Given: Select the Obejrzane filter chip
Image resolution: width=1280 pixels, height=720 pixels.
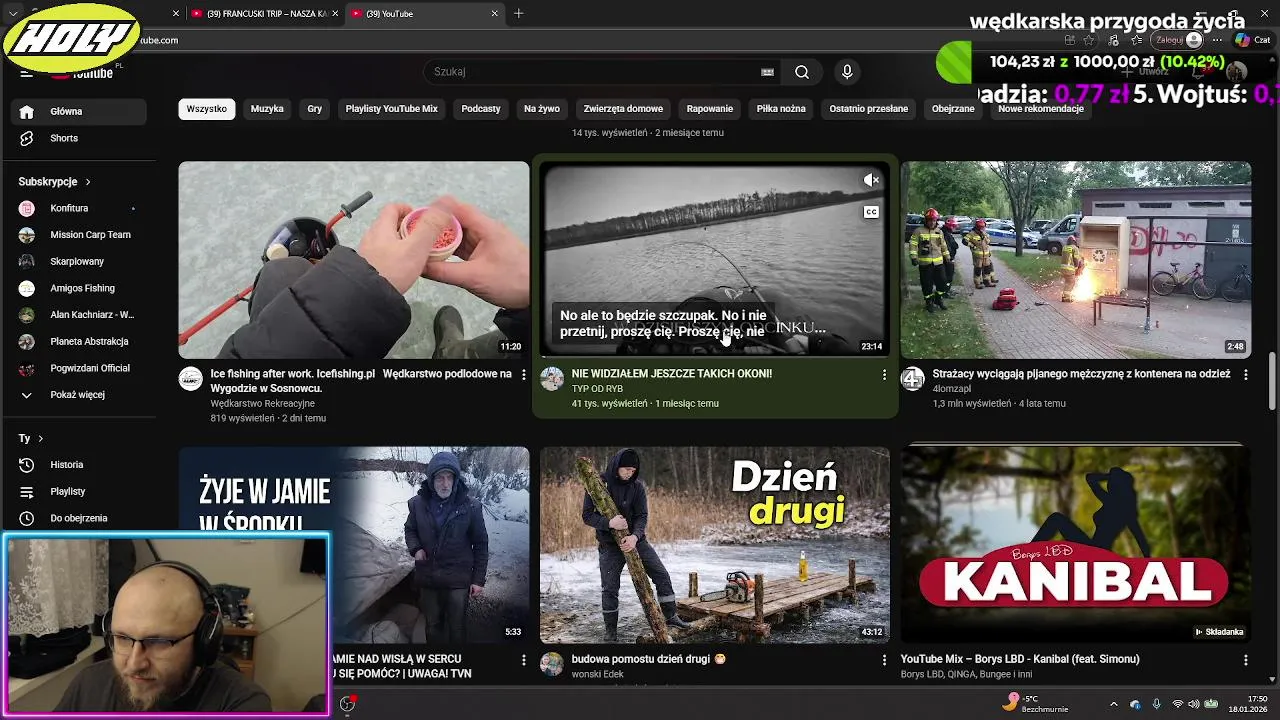Looking at the screenshot, I should [x=953, y=109].
